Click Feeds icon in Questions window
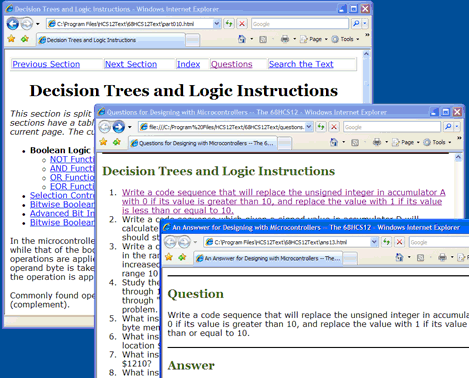Screen dimensions: 469x378 pyautogui.click(x=355, y=143)
